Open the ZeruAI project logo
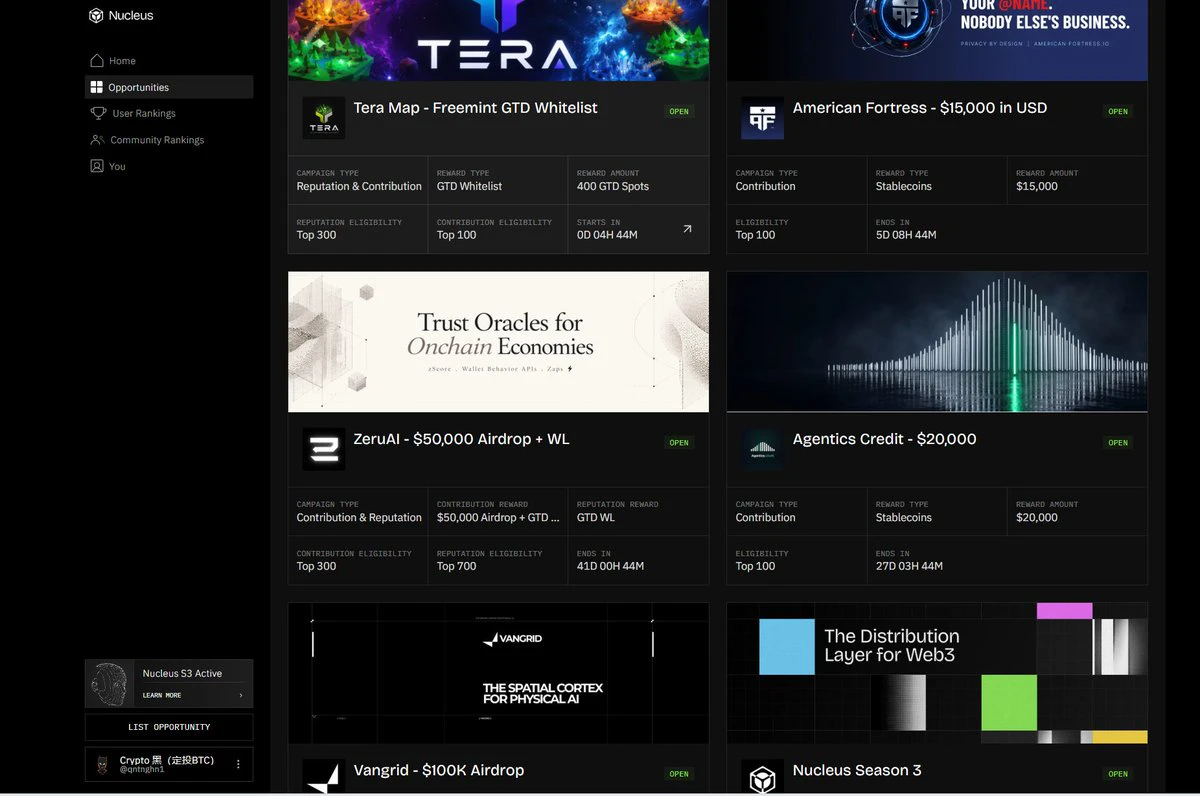The height and width of the screenshot is (796, 1200). (x=324, y=449)
